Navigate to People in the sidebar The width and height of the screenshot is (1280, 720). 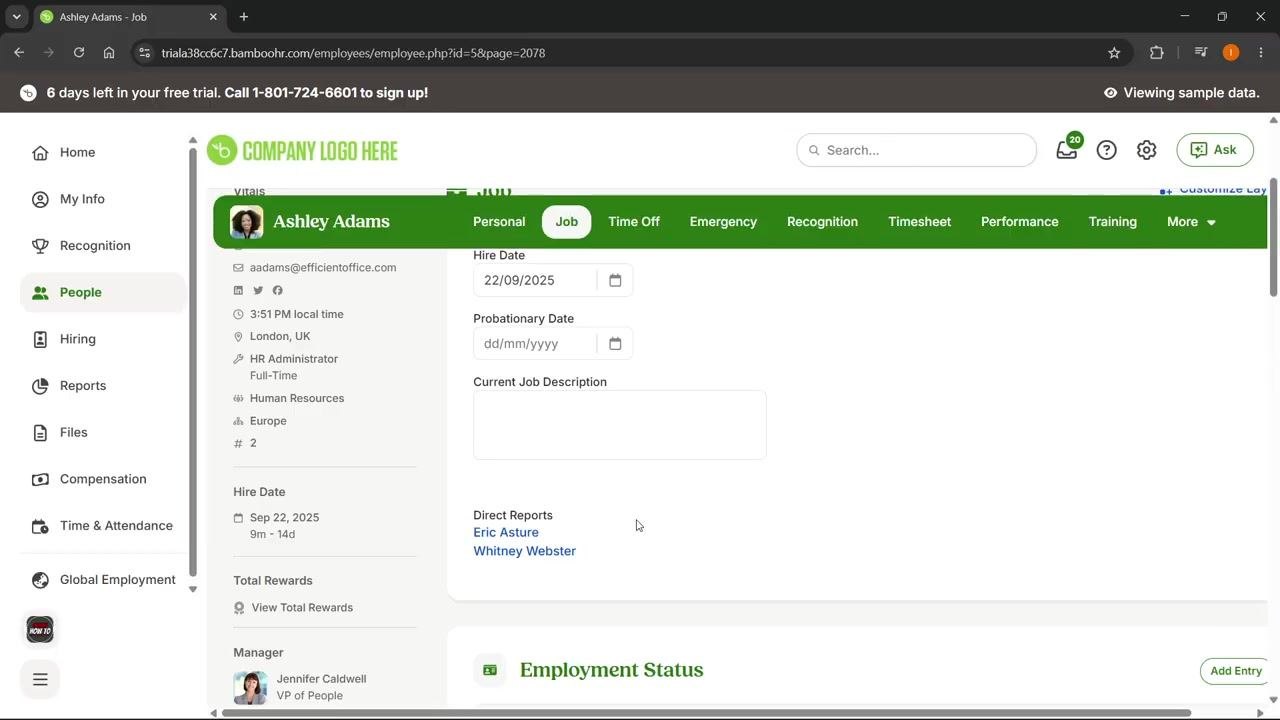click(103, 293)
